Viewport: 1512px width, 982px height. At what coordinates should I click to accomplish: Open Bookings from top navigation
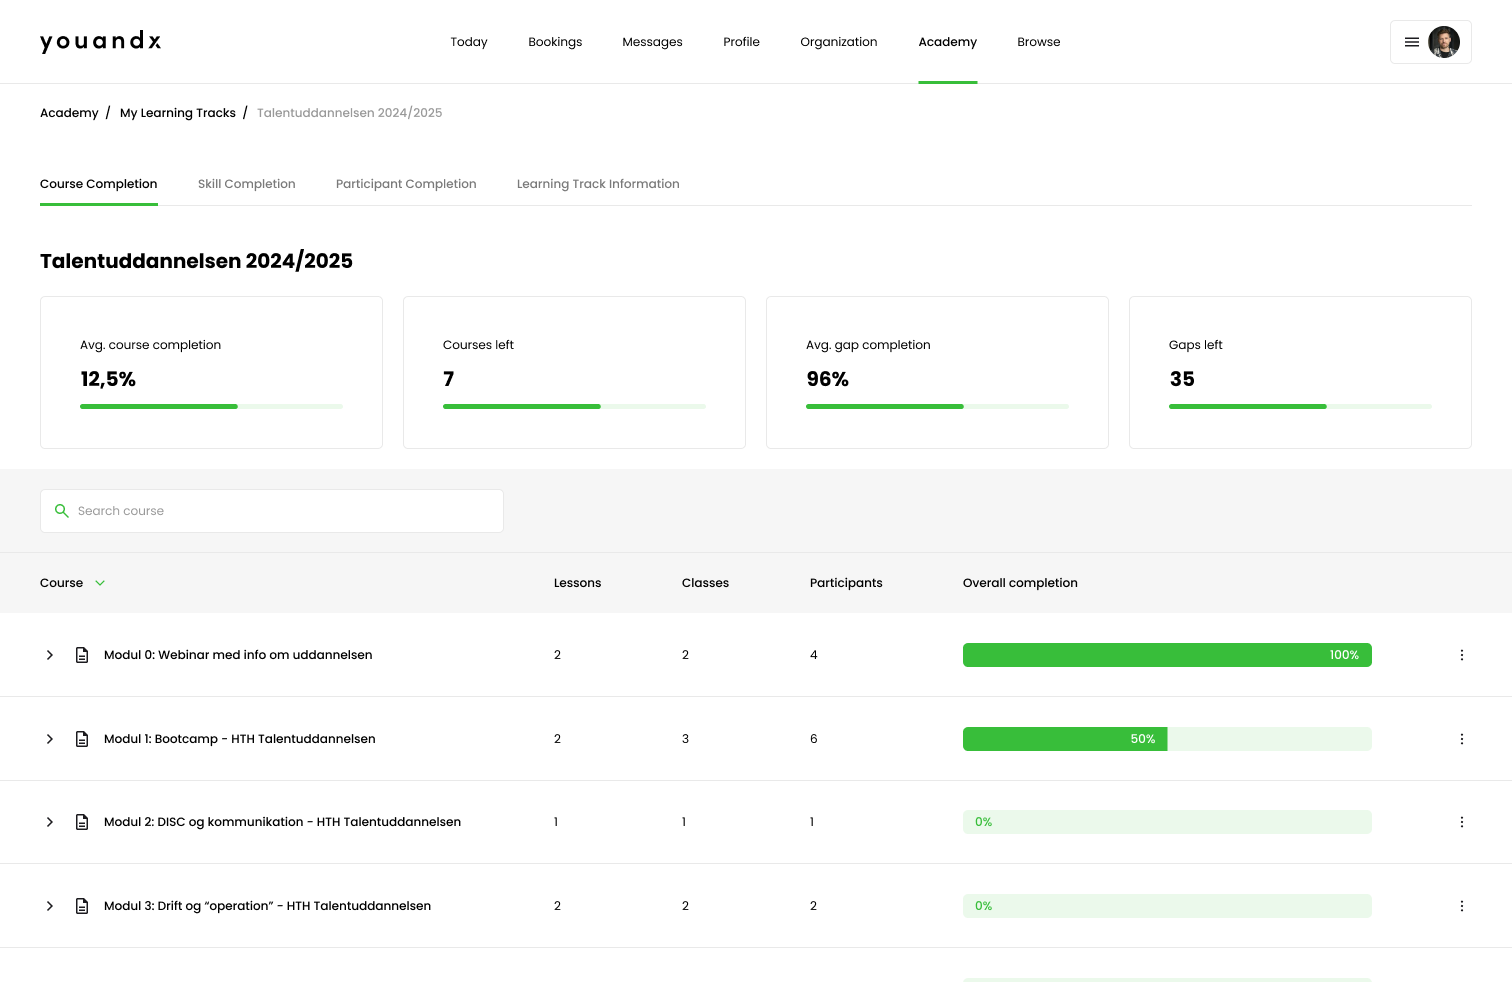pos(555,42)
